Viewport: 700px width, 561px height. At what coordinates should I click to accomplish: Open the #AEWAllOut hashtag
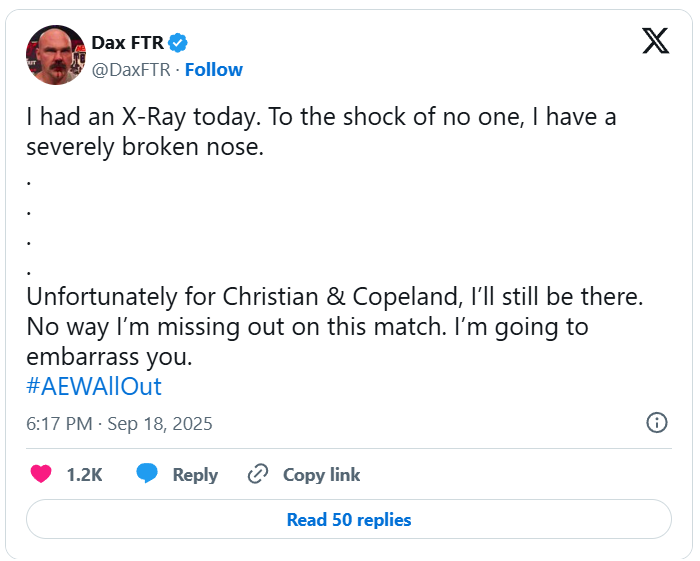(94, 386)
